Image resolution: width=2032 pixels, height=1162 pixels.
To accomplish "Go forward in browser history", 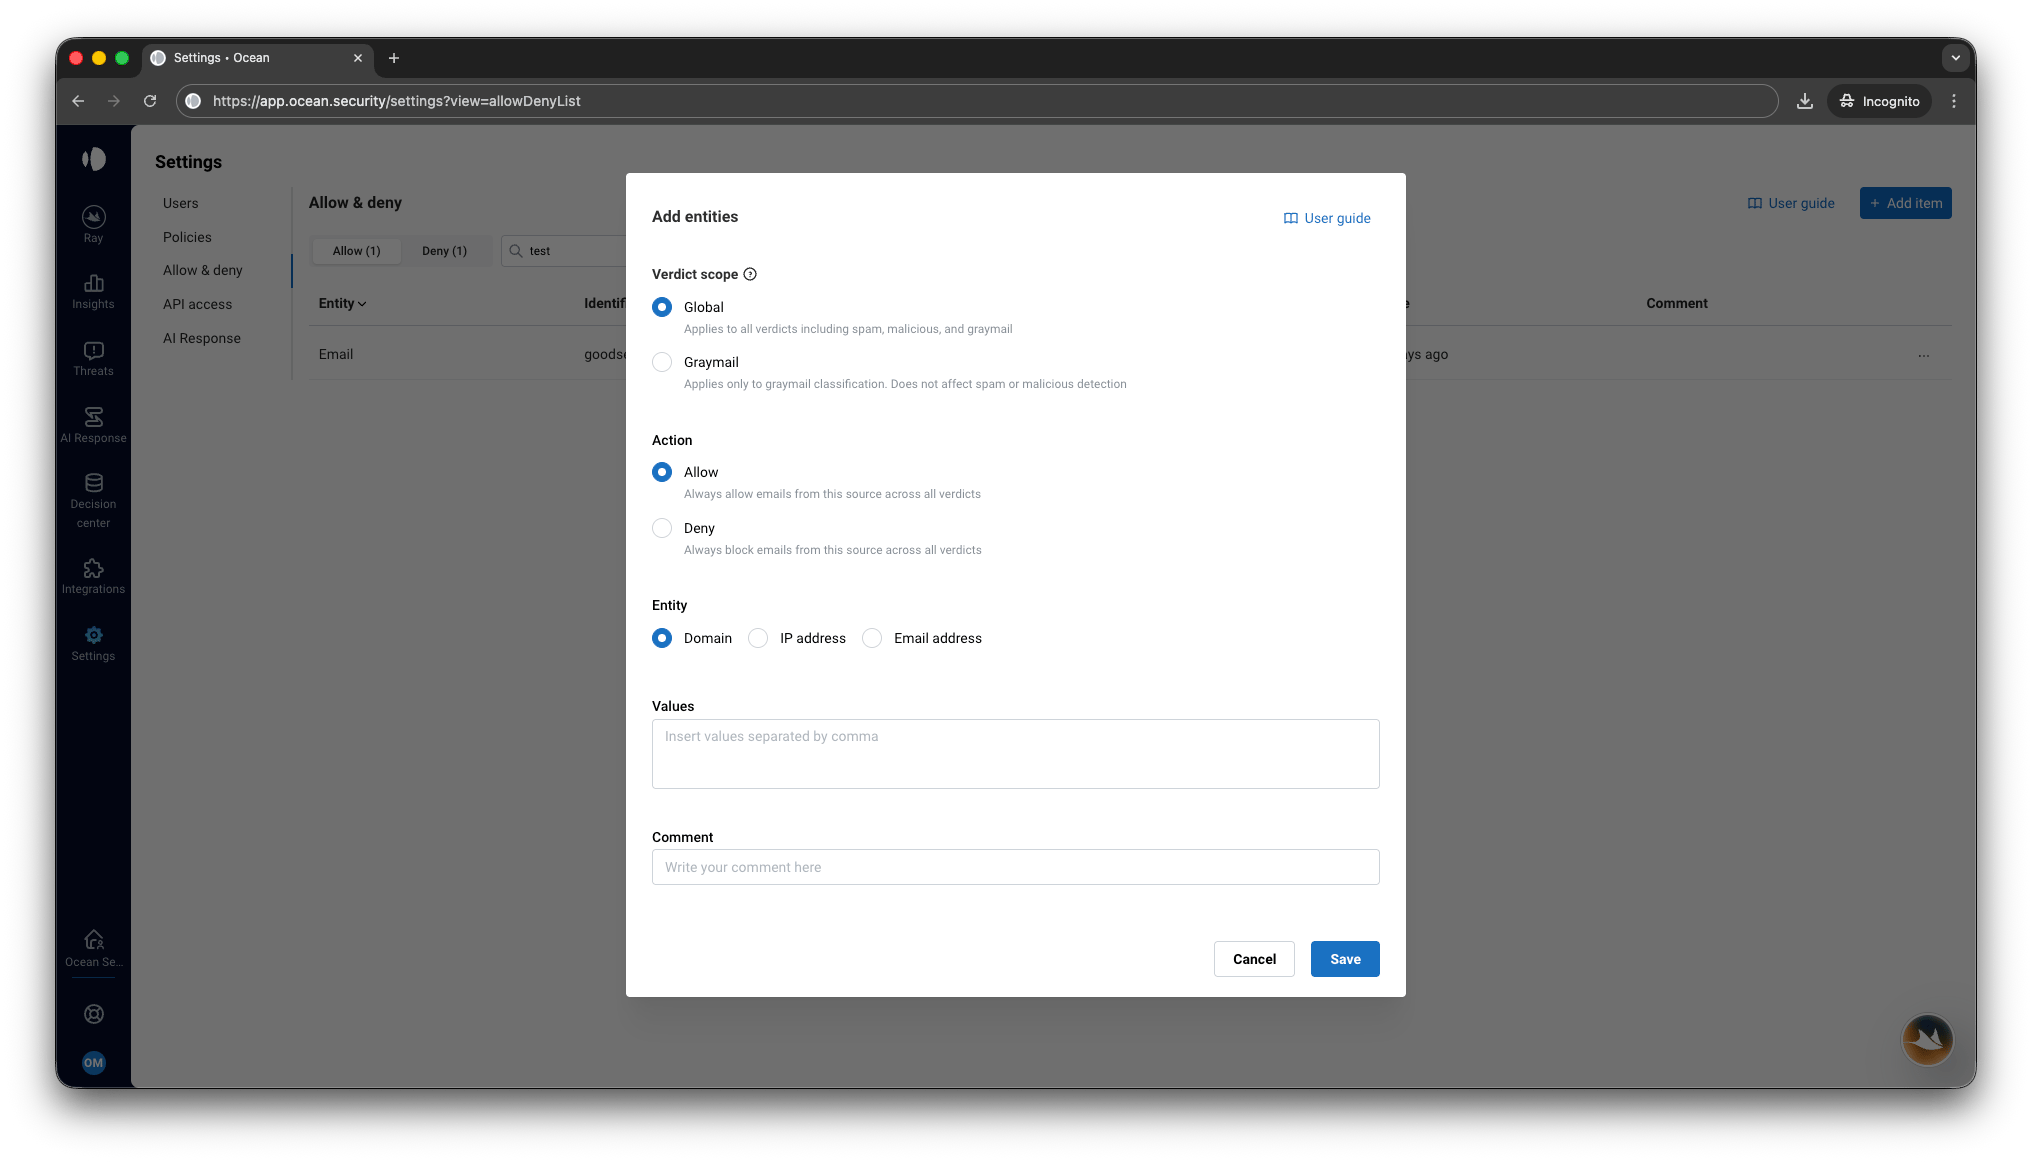I will tap(114, 101).
